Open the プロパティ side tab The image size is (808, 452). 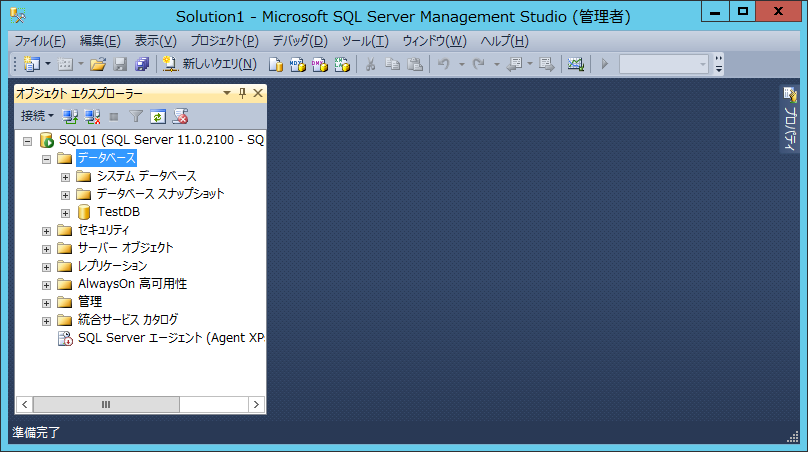click(788, 120)
